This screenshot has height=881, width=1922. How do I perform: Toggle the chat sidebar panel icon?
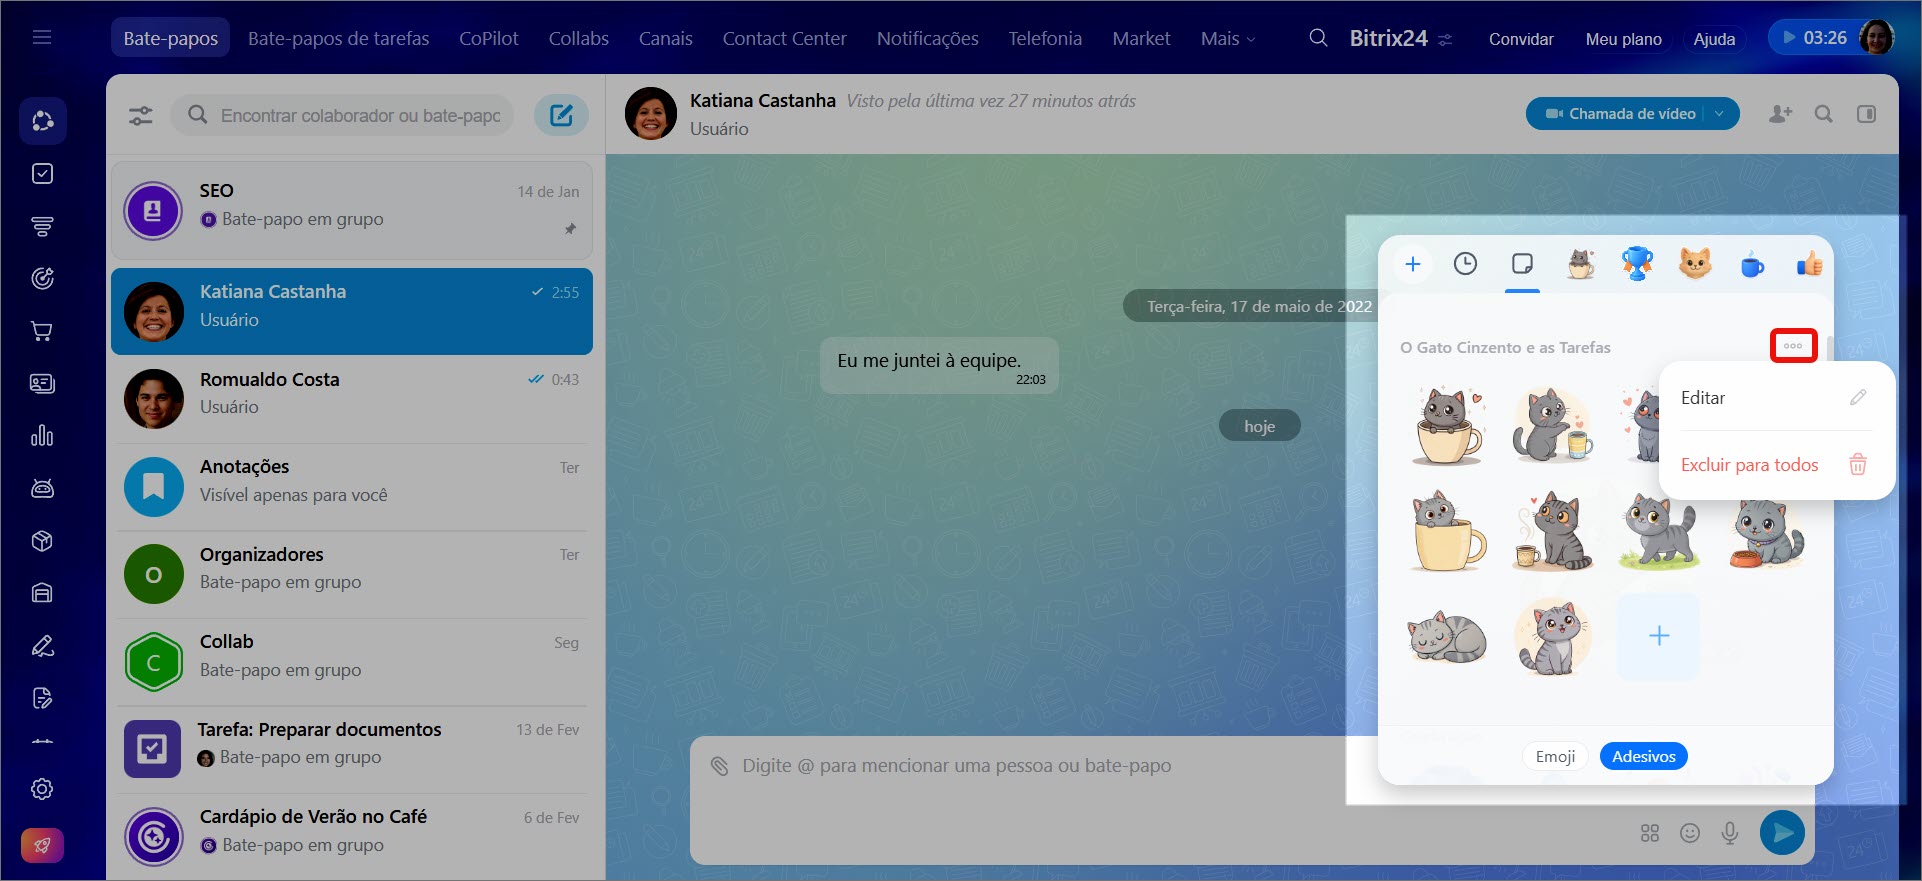1866,114
